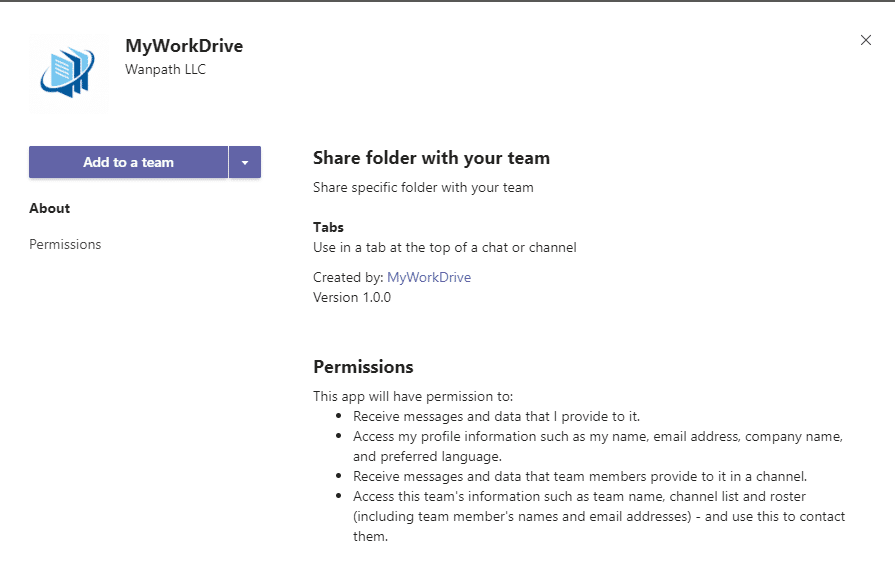Click the MyWorkDrive app title
This screenshot has width=895, height=563.
click(184, 46)
